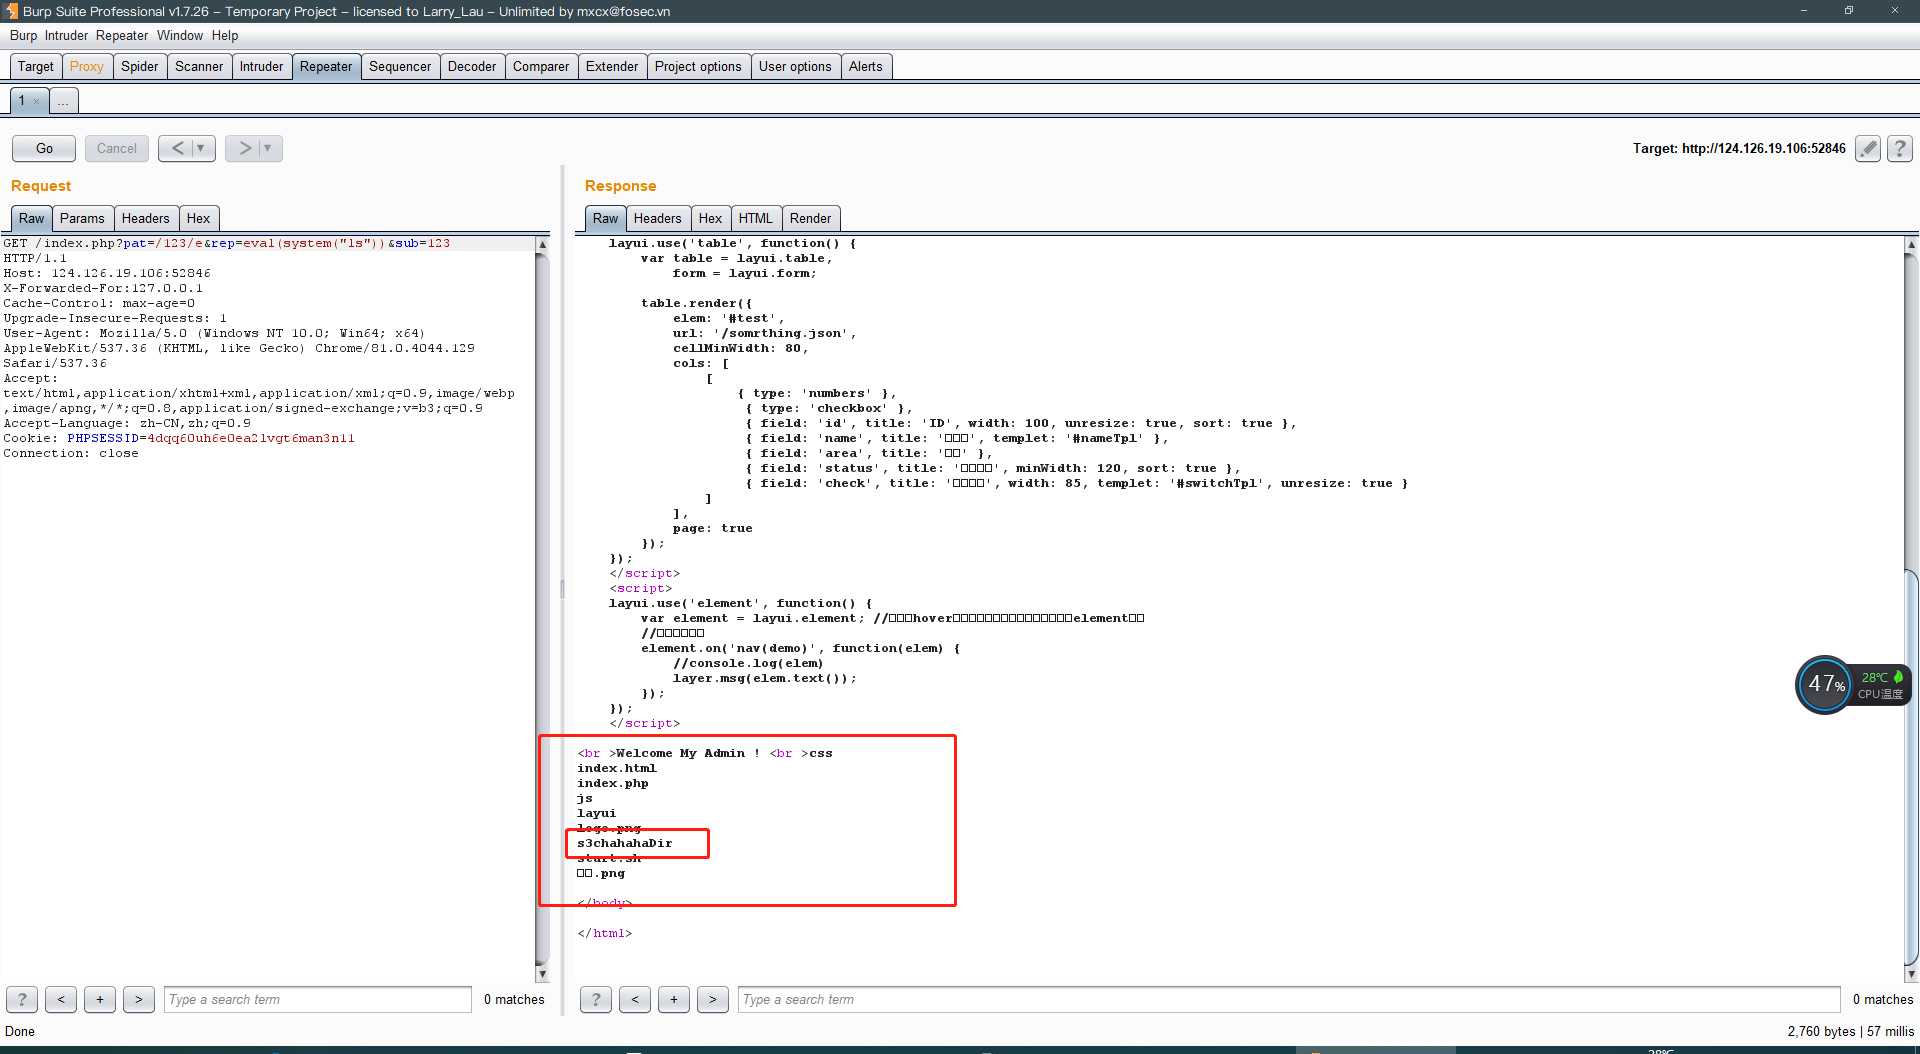
Task: Click the X-Forwarded-For header line
Action: pyautogui.click(x=103, y=288)
